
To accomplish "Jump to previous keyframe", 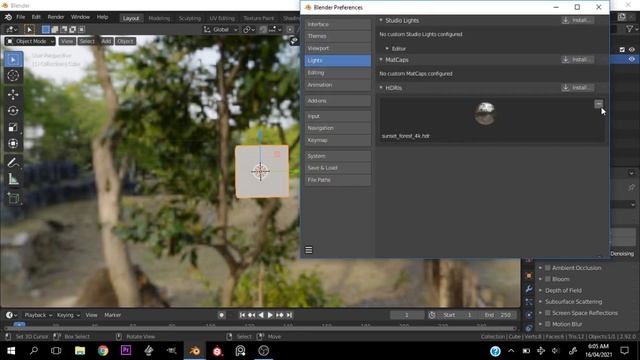I will [x=251, y=315].
